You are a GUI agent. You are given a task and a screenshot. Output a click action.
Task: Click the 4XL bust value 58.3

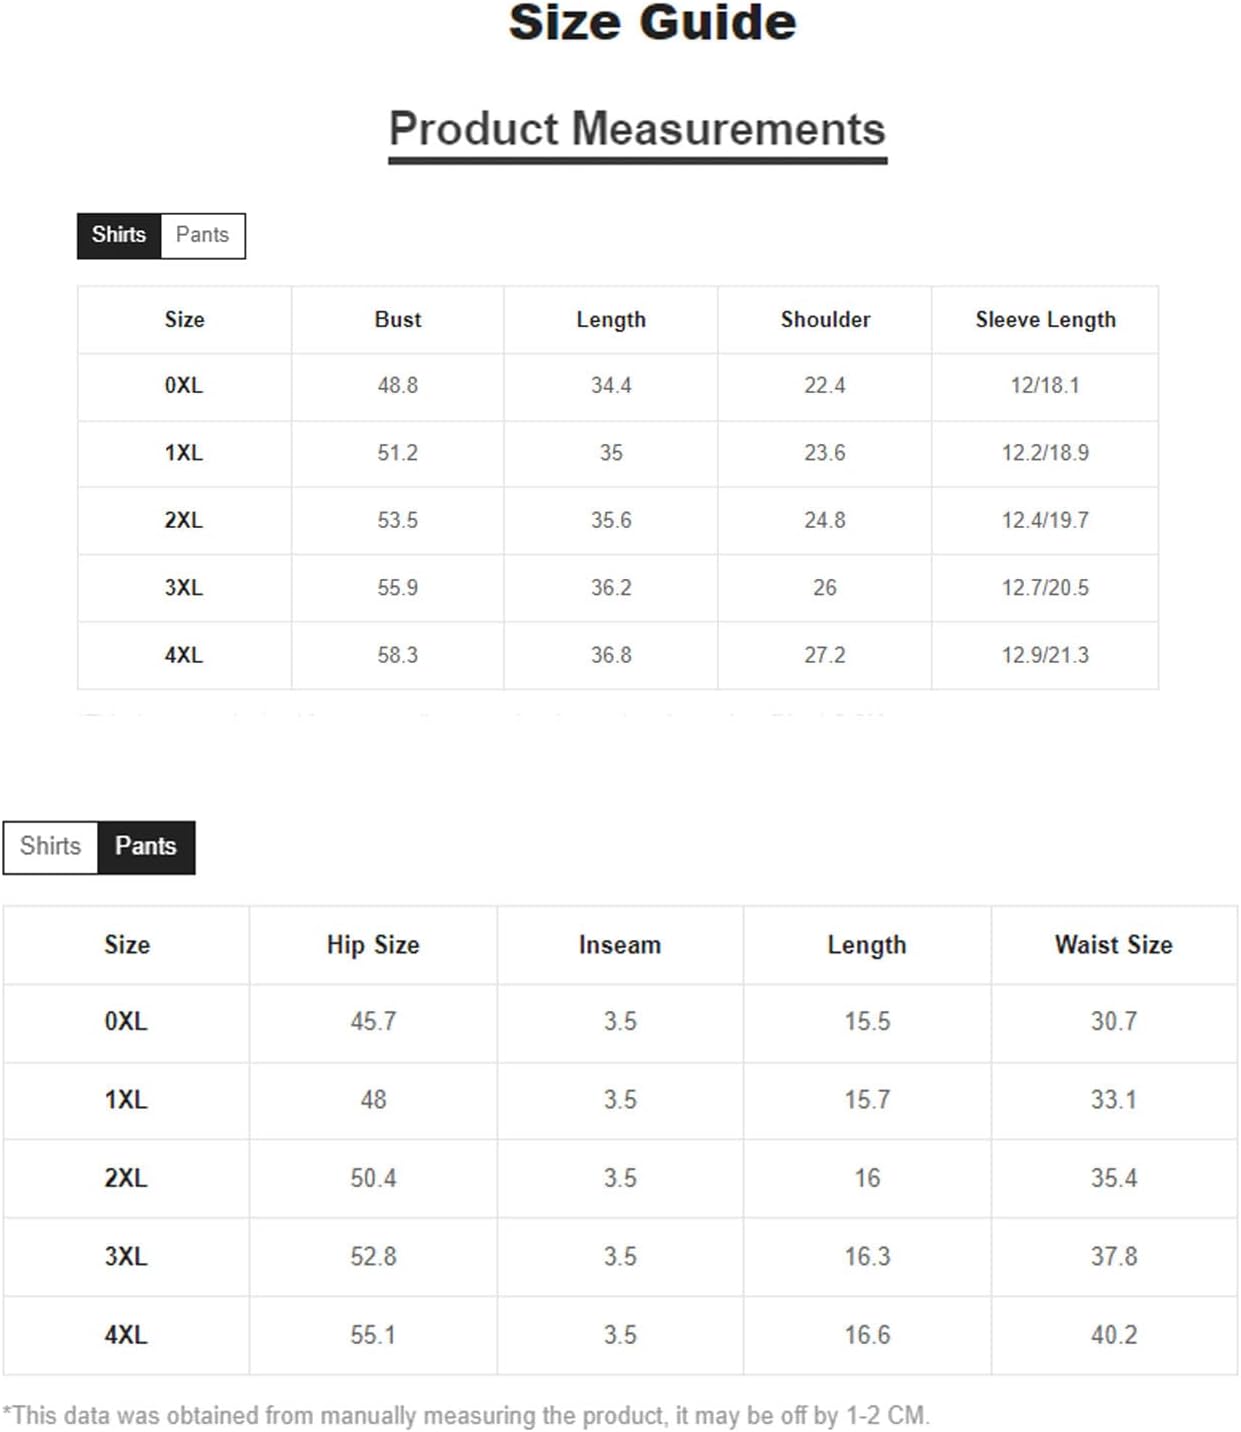tap(398, 655)
